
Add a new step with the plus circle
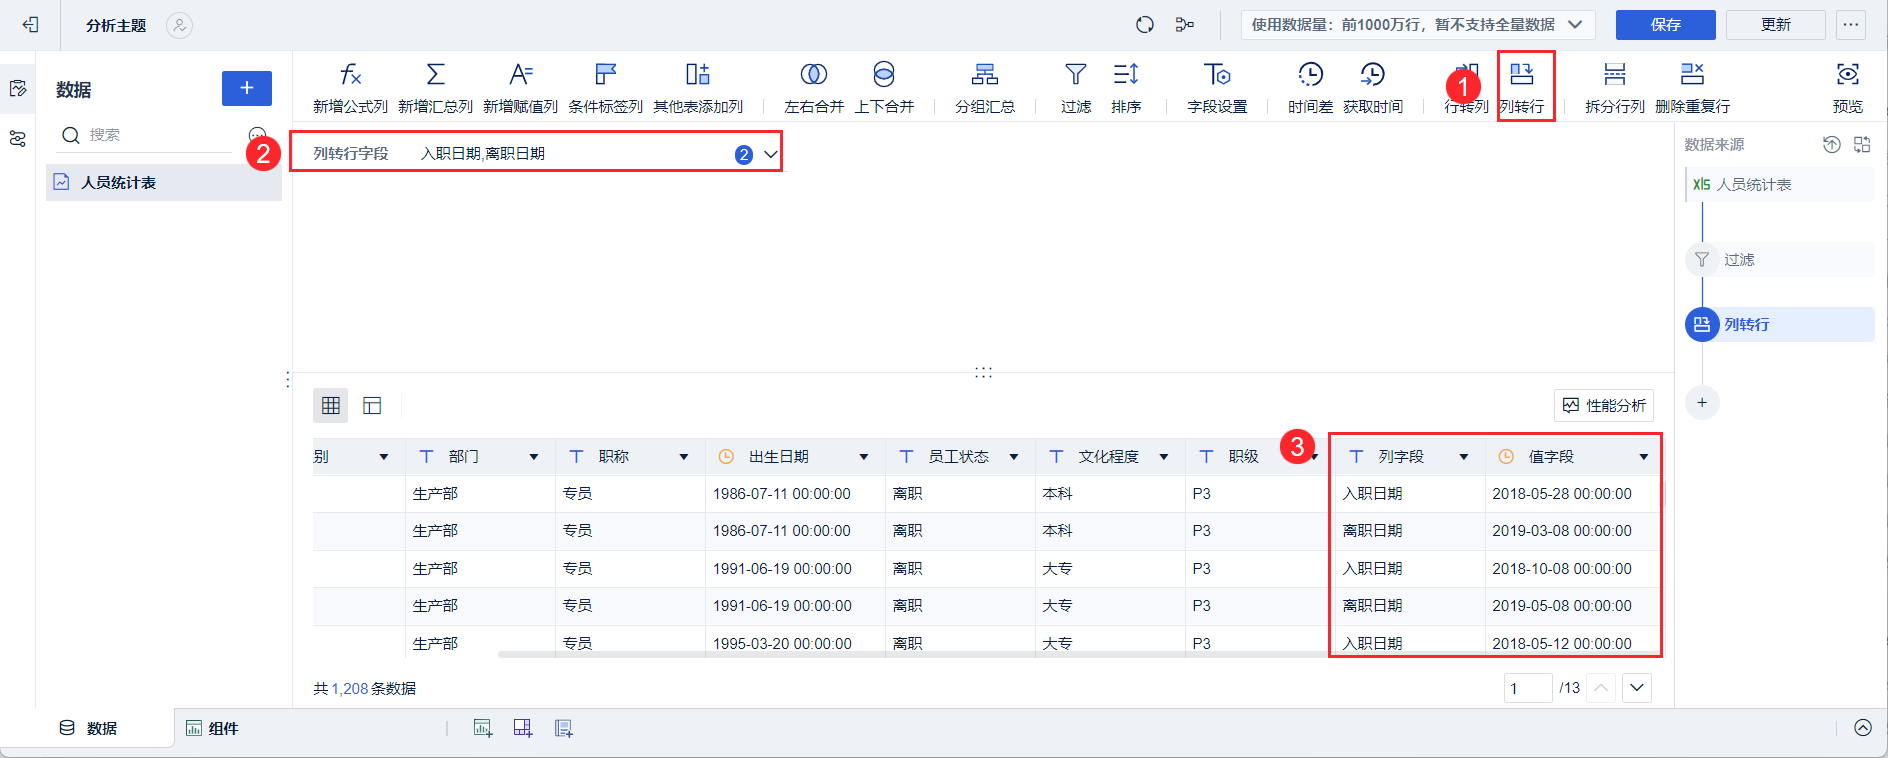(1702, 403)
